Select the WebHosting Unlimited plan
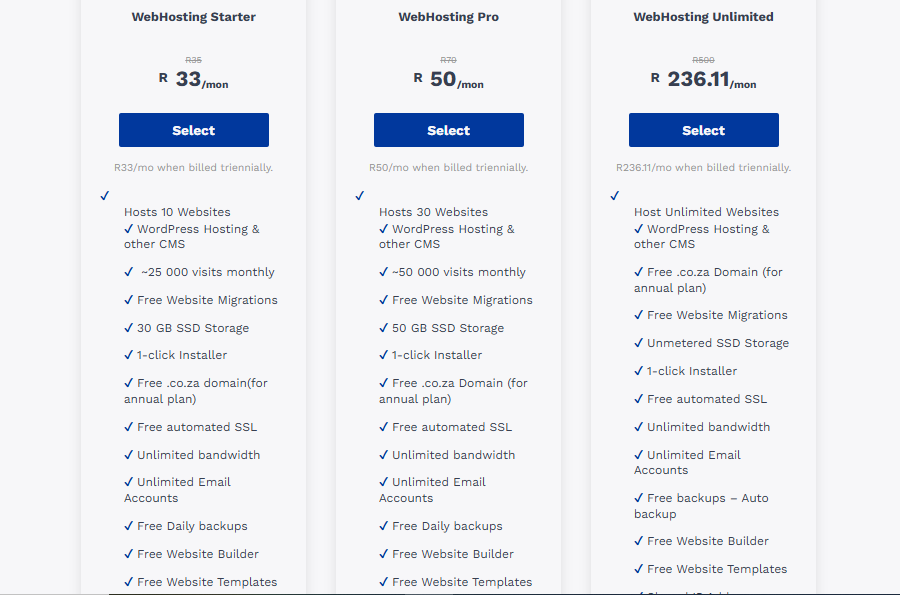The height and width of the screenshot is (595, 900). point(703,130)
